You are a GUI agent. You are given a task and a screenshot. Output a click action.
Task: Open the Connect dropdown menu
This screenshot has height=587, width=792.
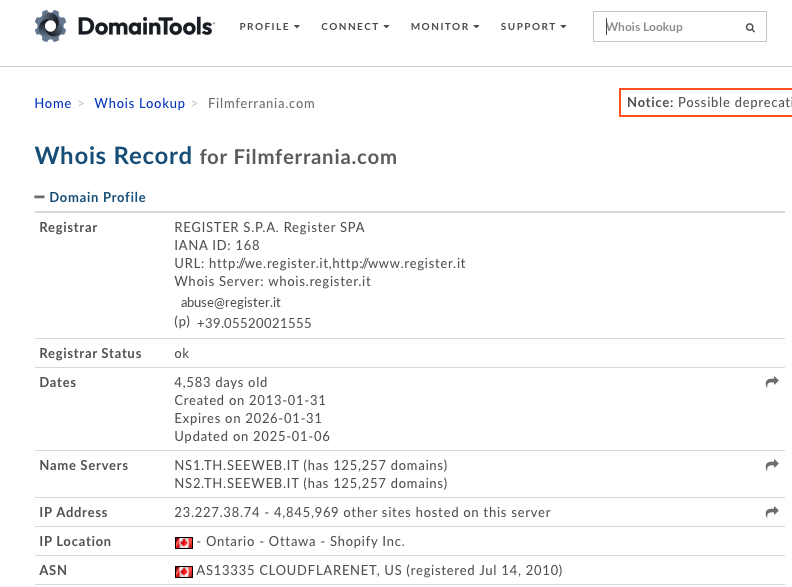(x=355, y=26)
